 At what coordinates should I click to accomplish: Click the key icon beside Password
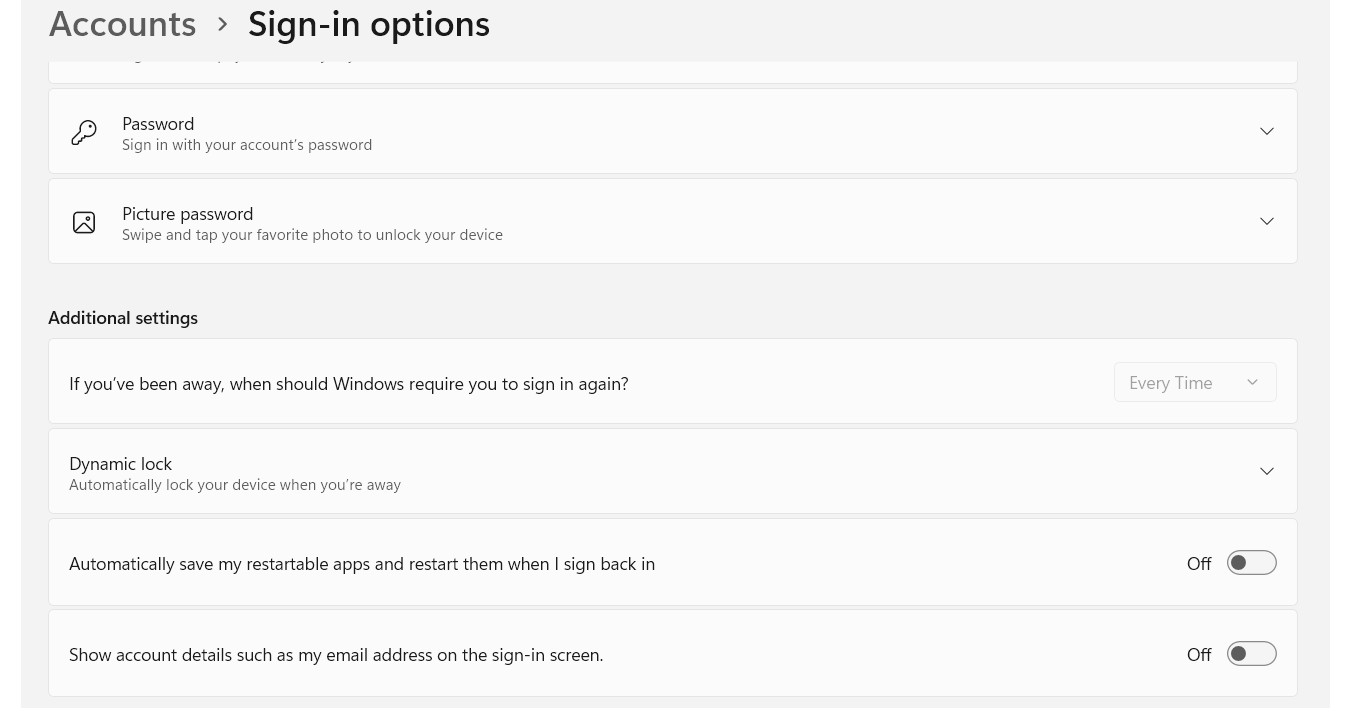pyautogui.click(x=84, y=132)
